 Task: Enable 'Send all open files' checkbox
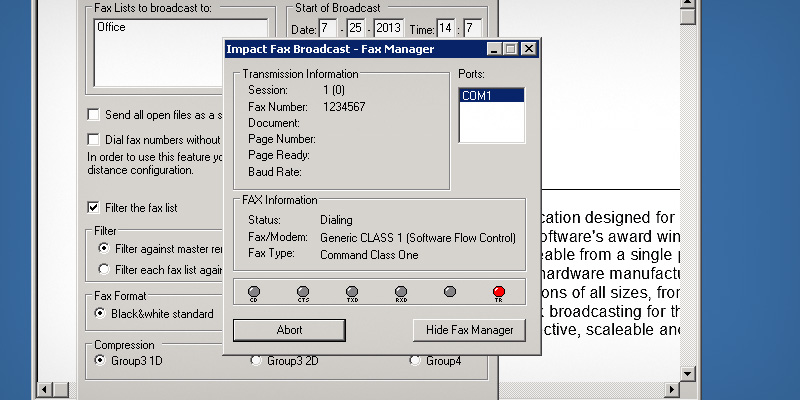click(94, 115)
